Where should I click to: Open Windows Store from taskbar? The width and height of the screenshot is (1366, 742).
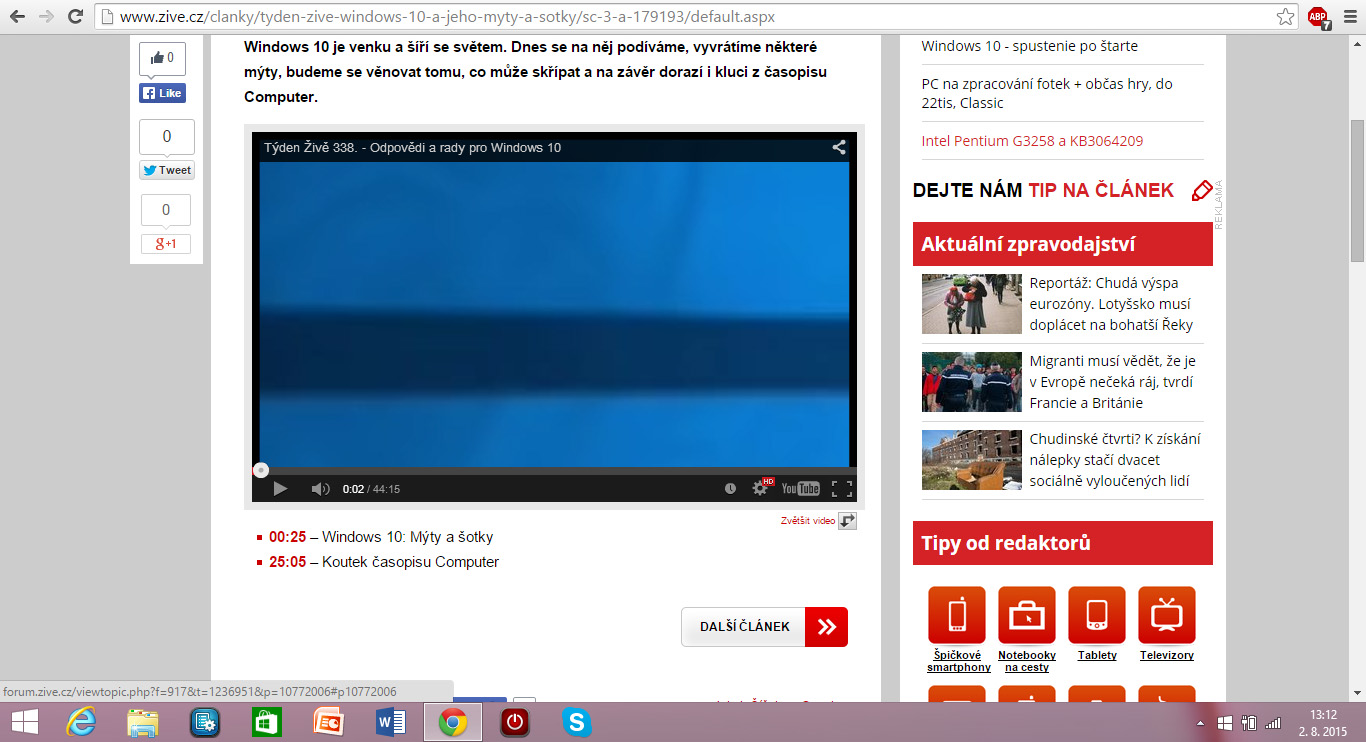[x=267, y=721]
